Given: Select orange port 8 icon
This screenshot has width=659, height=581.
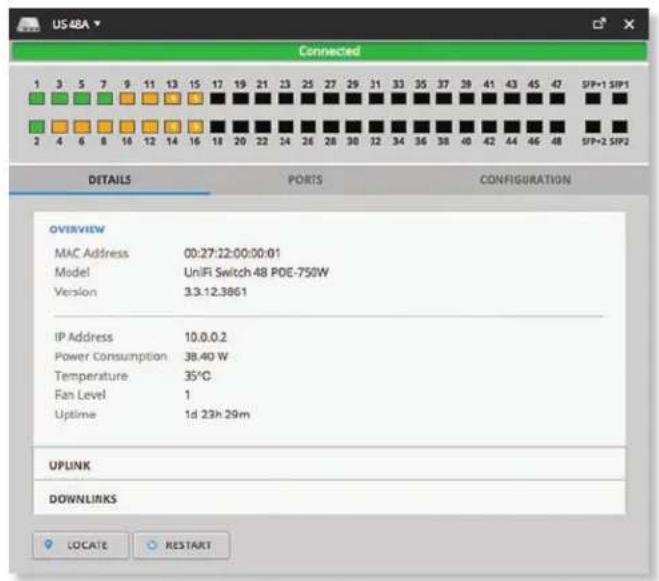Looking at the screenshot, I should click(105, 127).
